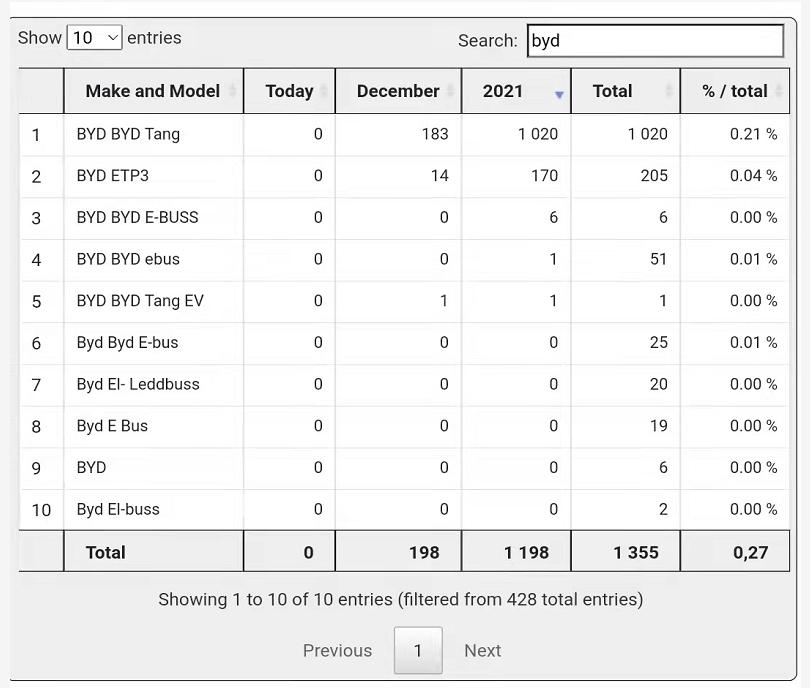Viewport: 810px width, 688px height.
Task: Click the footer 2021 total 1 198
Action: (x=526, y=553)
